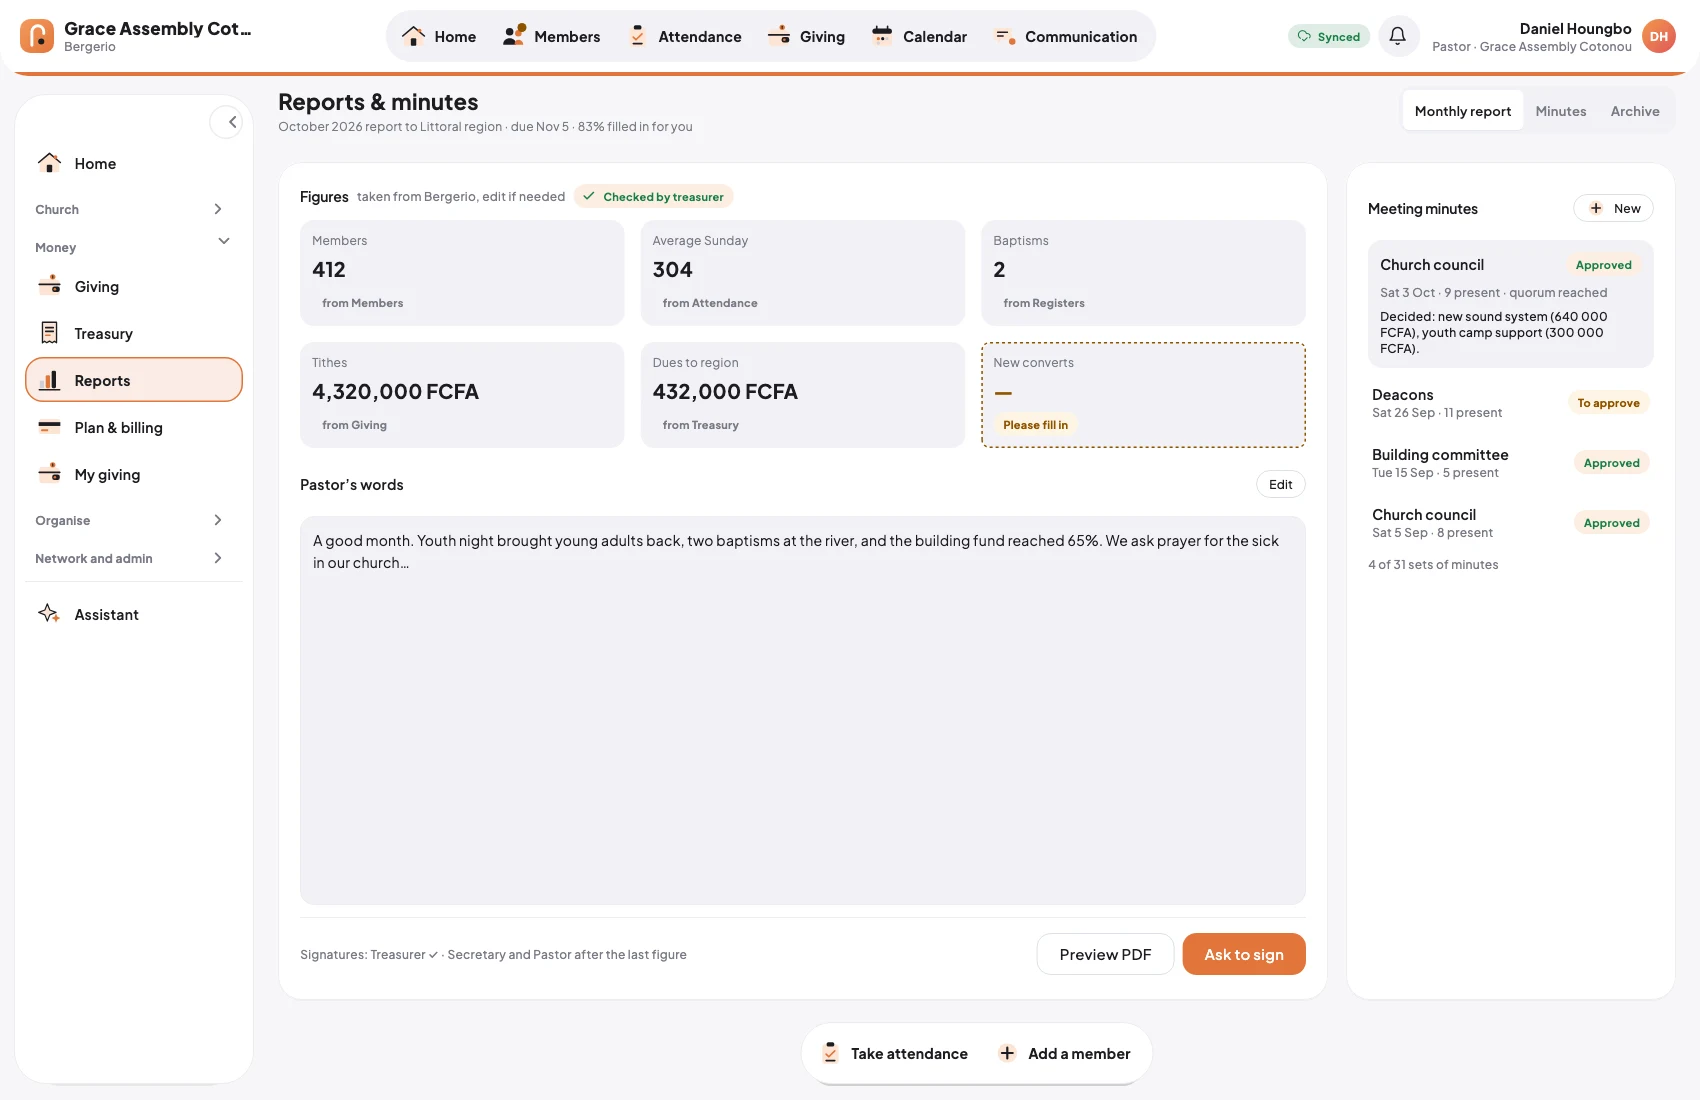Click Take attendance in the bottom bar
Image resolution: width=1700 pixels, height=1100 pixels.
(x=895, y=1053)
